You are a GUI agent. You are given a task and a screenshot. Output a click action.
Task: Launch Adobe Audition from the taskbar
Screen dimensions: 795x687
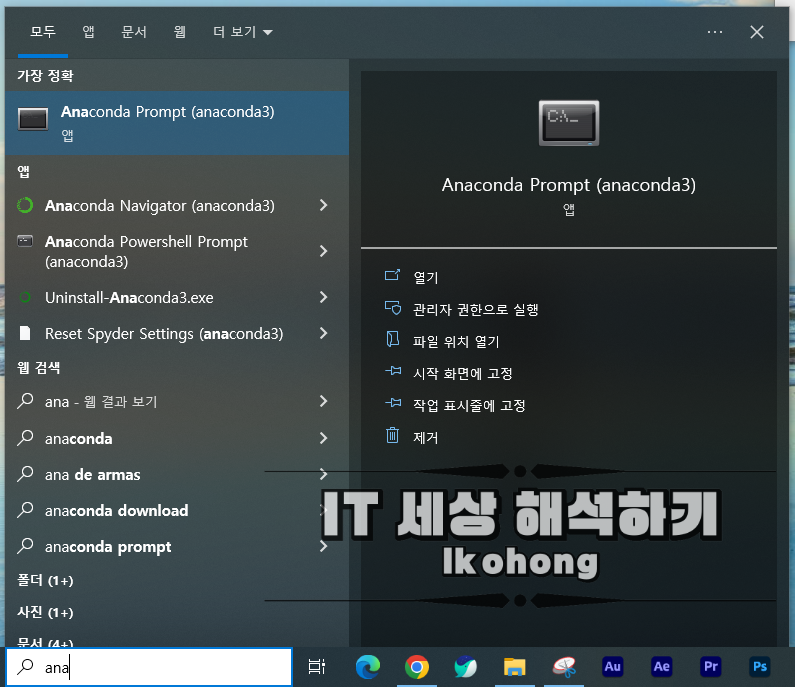point(612,667)
